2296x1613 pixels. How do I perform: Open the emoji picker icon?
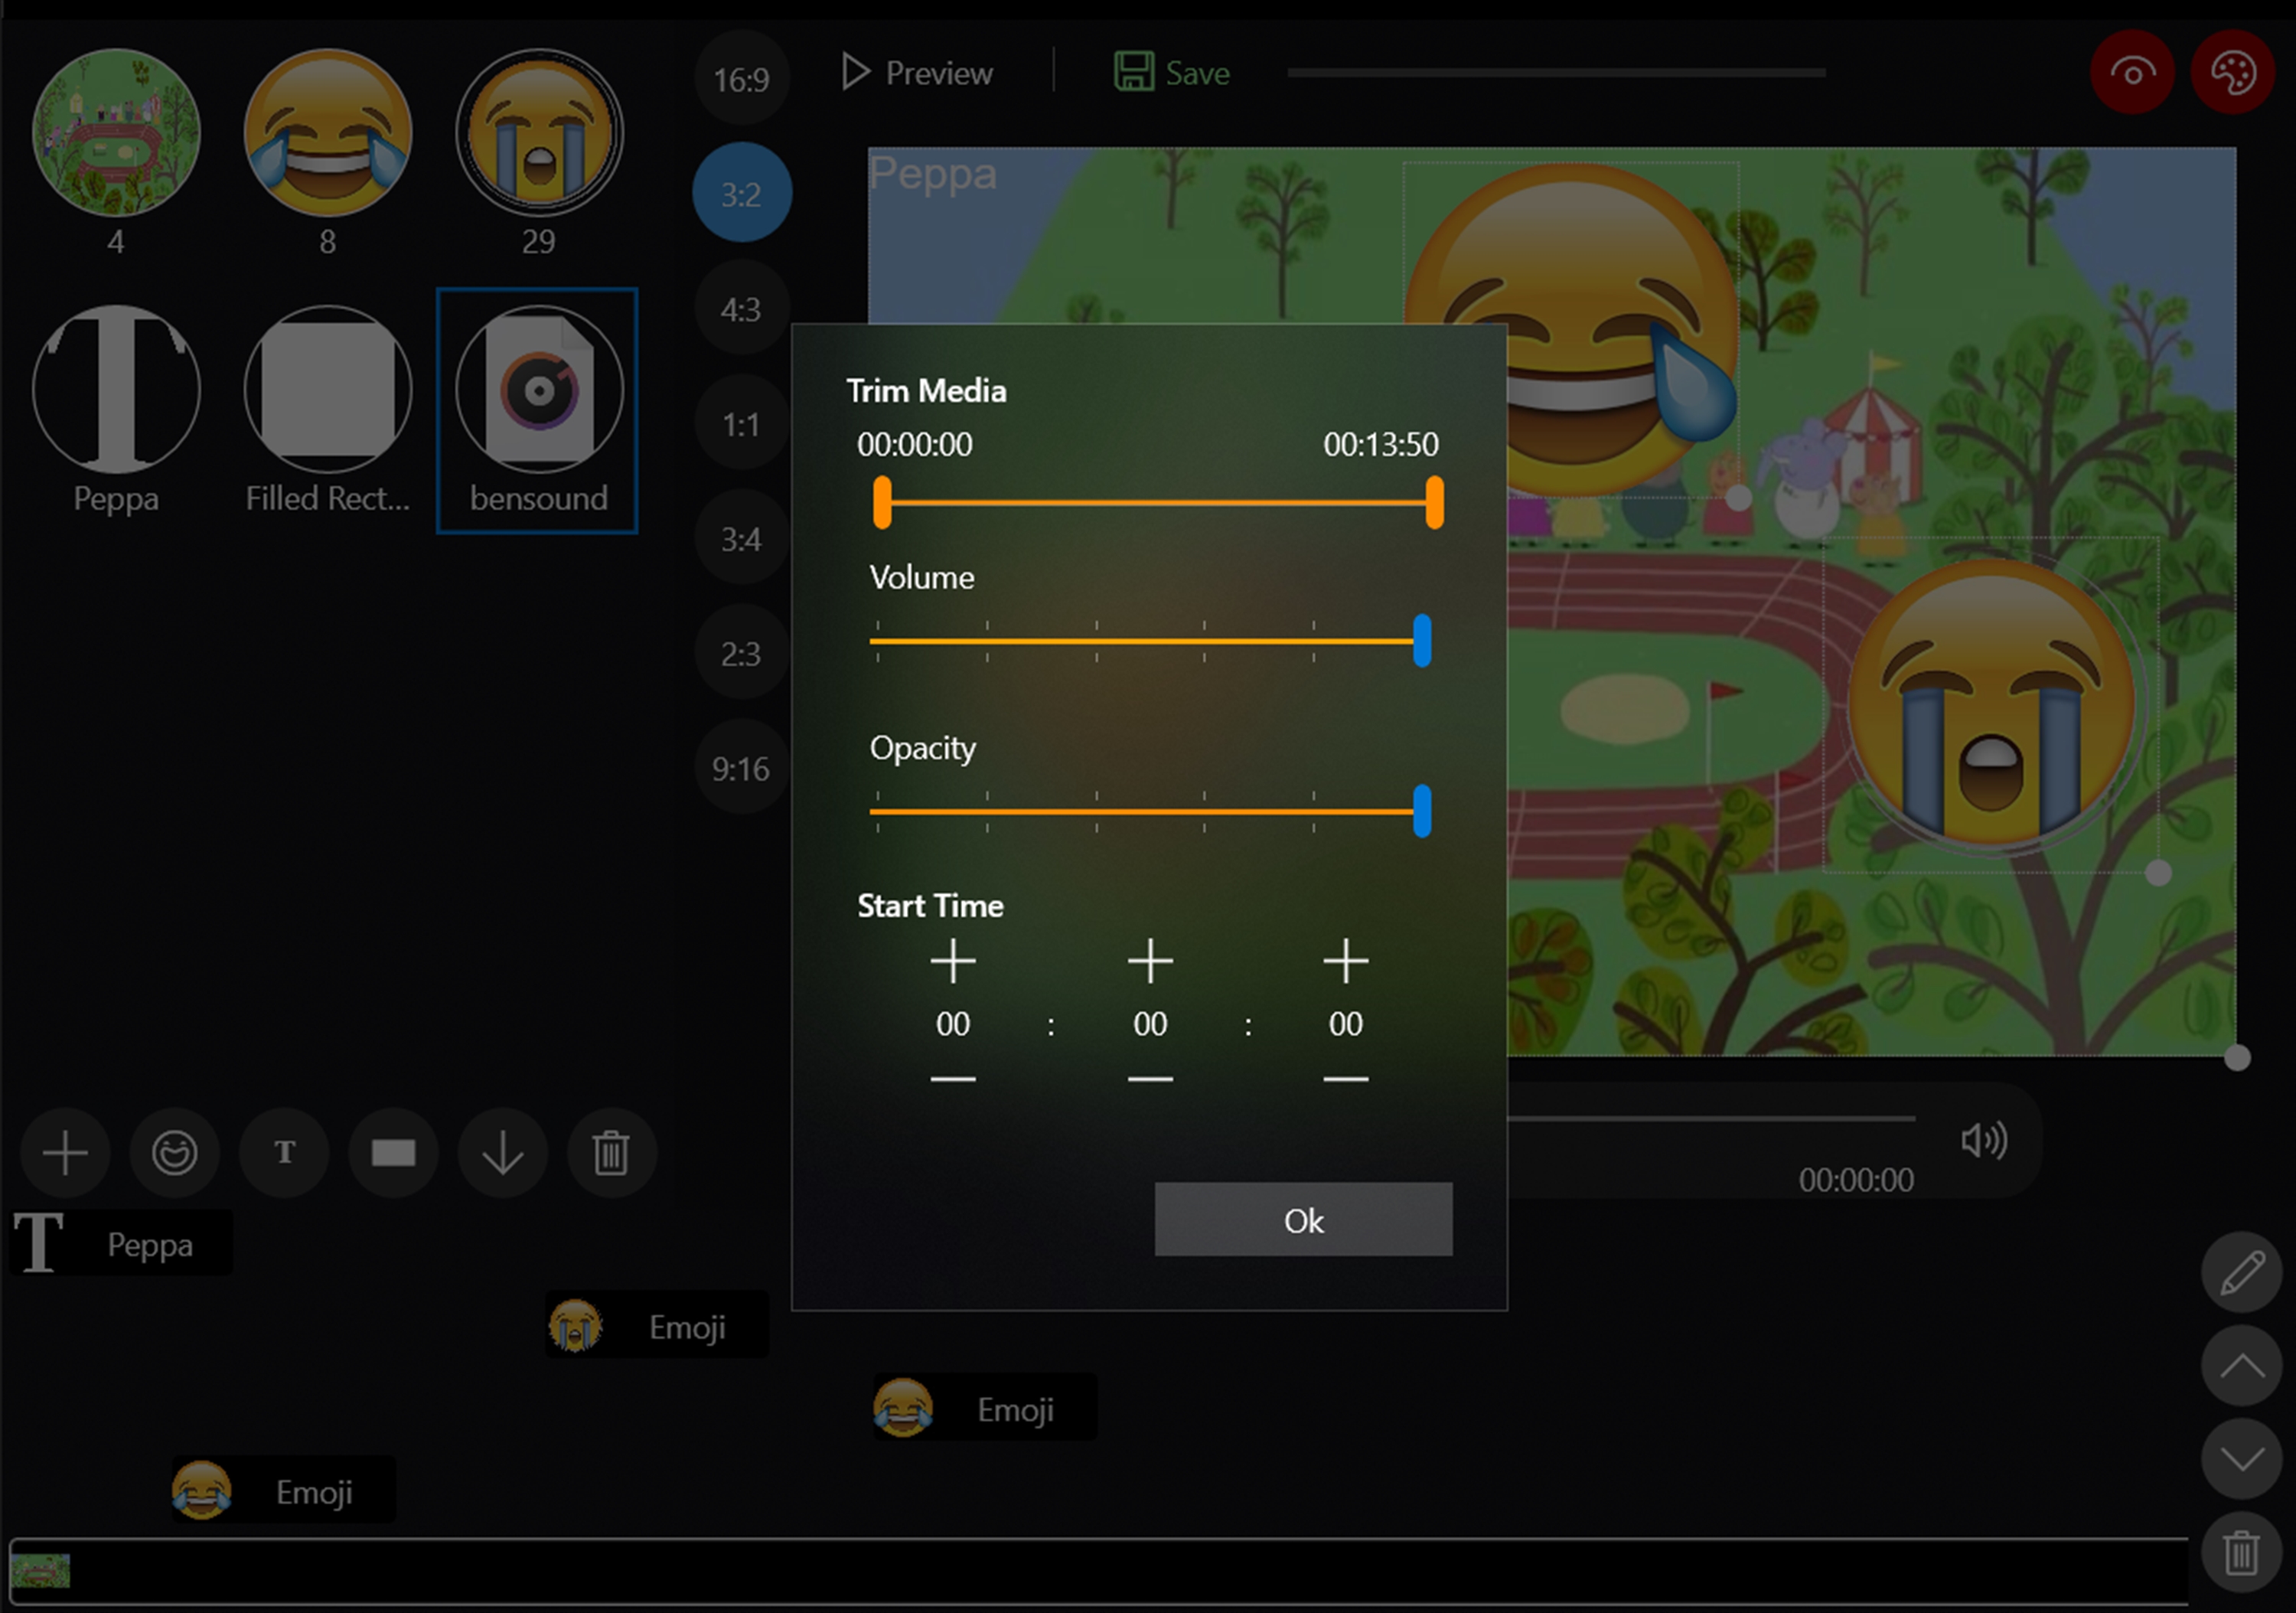[174, 1153]
